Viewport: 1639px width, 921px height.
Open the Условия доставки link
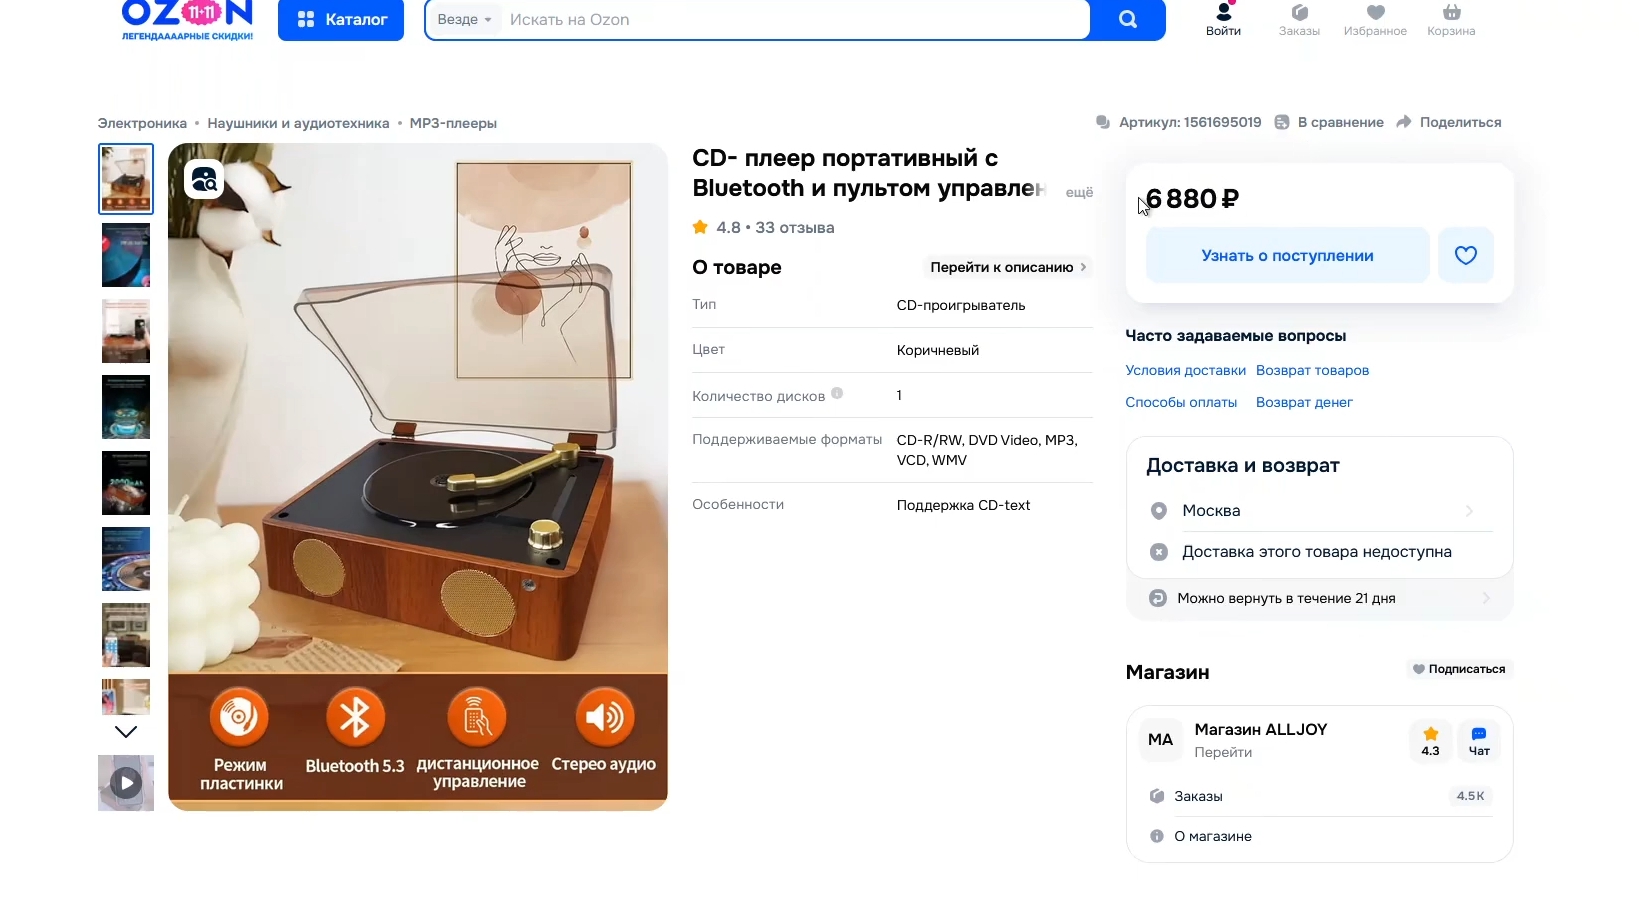(x=1185, y=370)
